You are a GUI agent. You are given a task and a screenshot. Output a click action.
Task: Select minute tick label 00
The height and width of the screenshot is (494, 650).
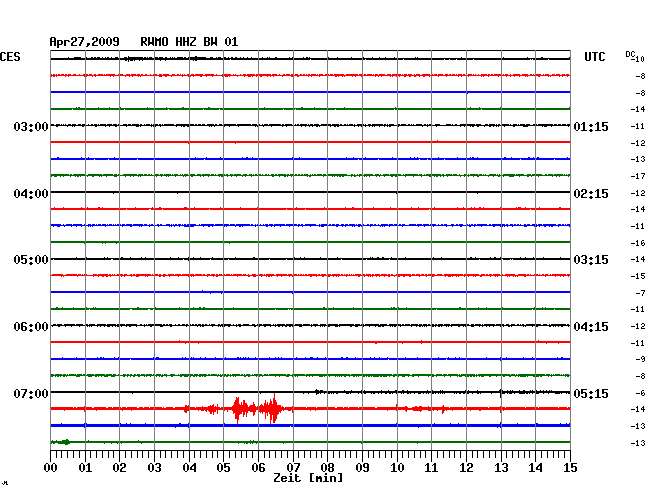click(51, 468)
